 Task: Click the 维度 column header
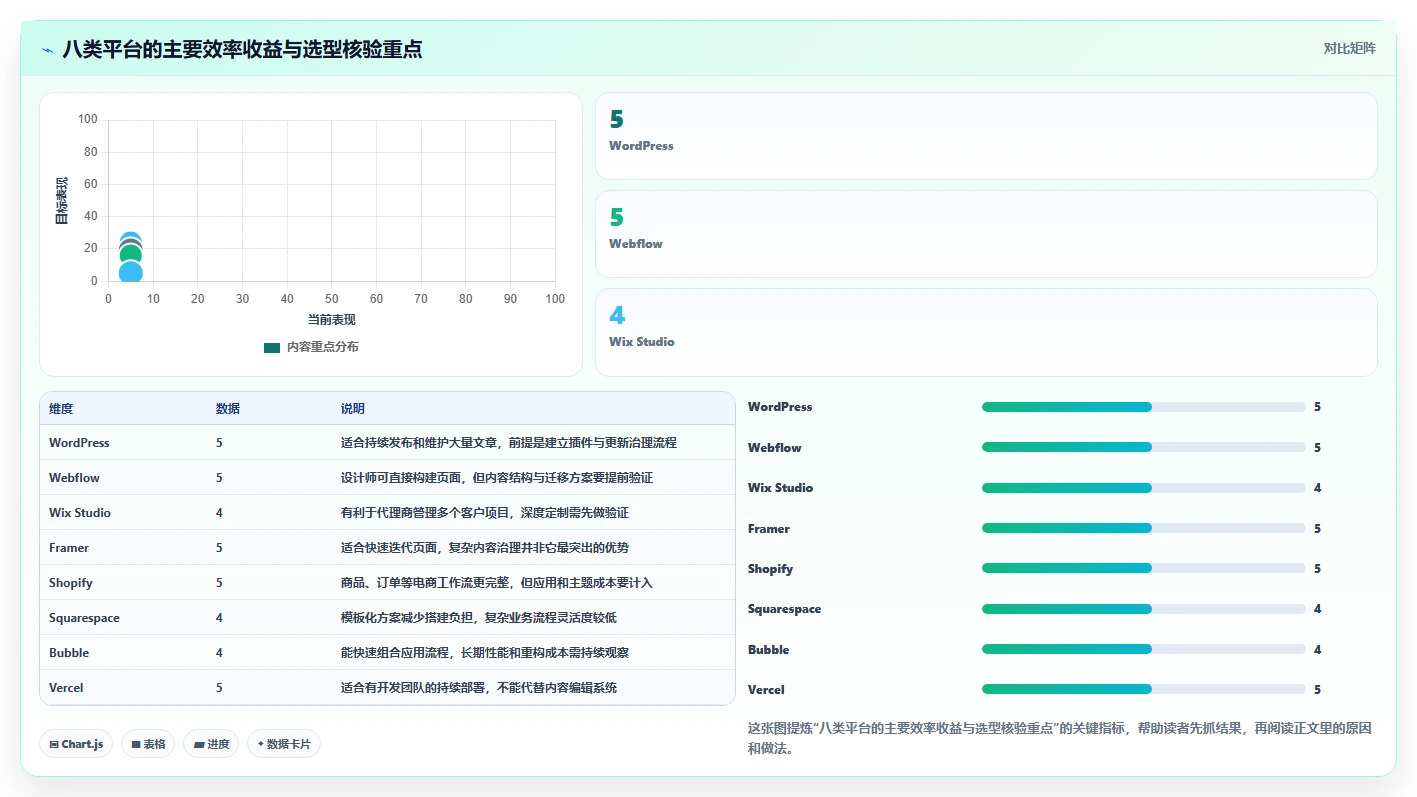pos(61,409)
